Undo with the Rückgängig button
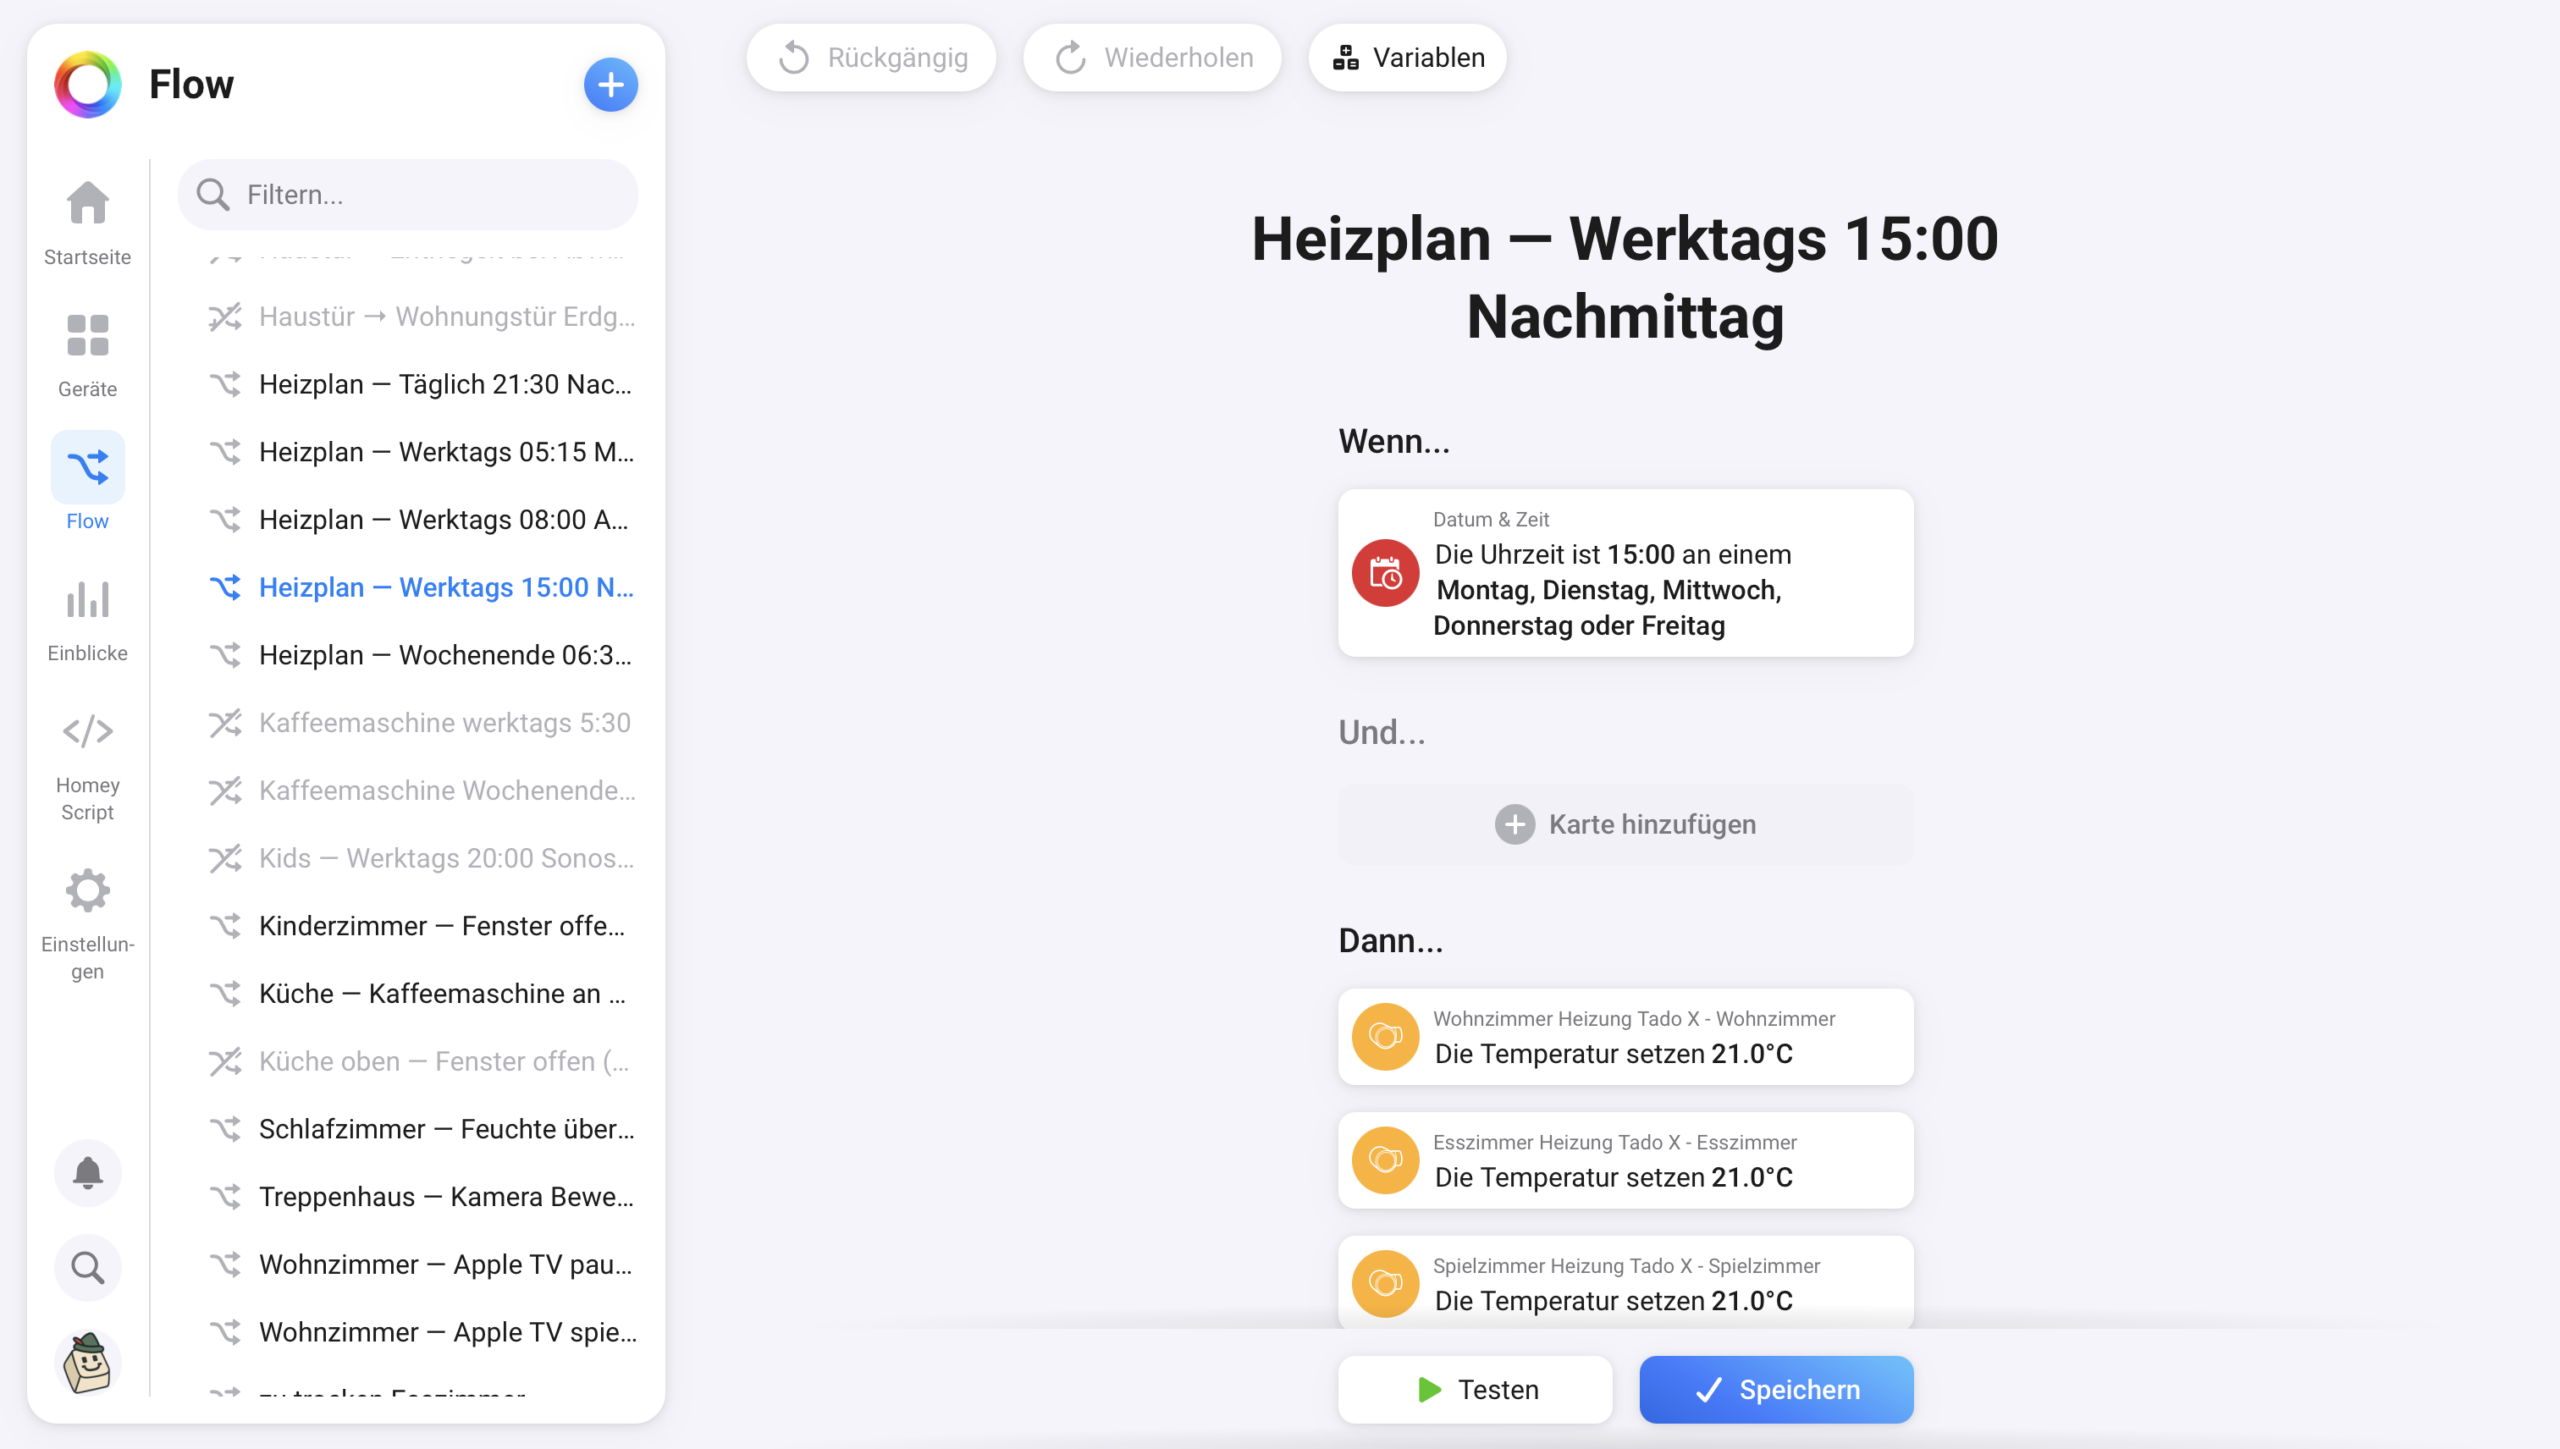This screenshot has height=1449, width=2560. pos(871,58)
